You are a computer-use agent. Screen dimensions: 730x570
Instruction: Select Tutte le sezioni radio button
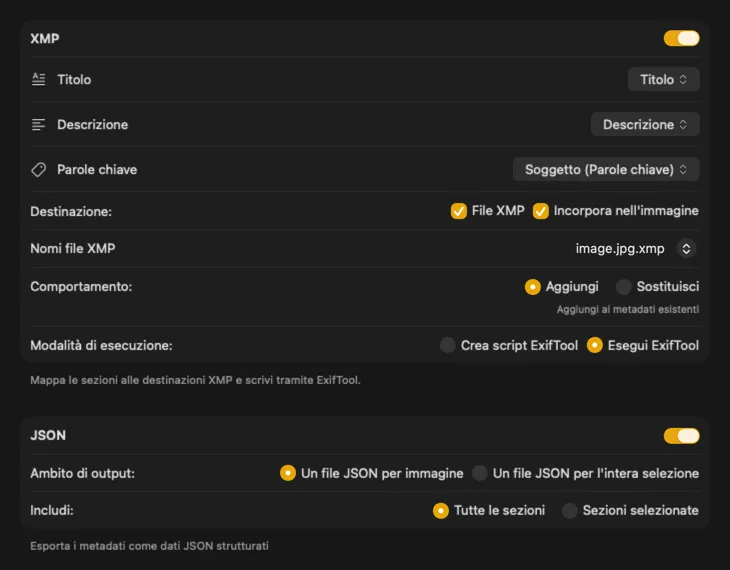coord(440,510)
